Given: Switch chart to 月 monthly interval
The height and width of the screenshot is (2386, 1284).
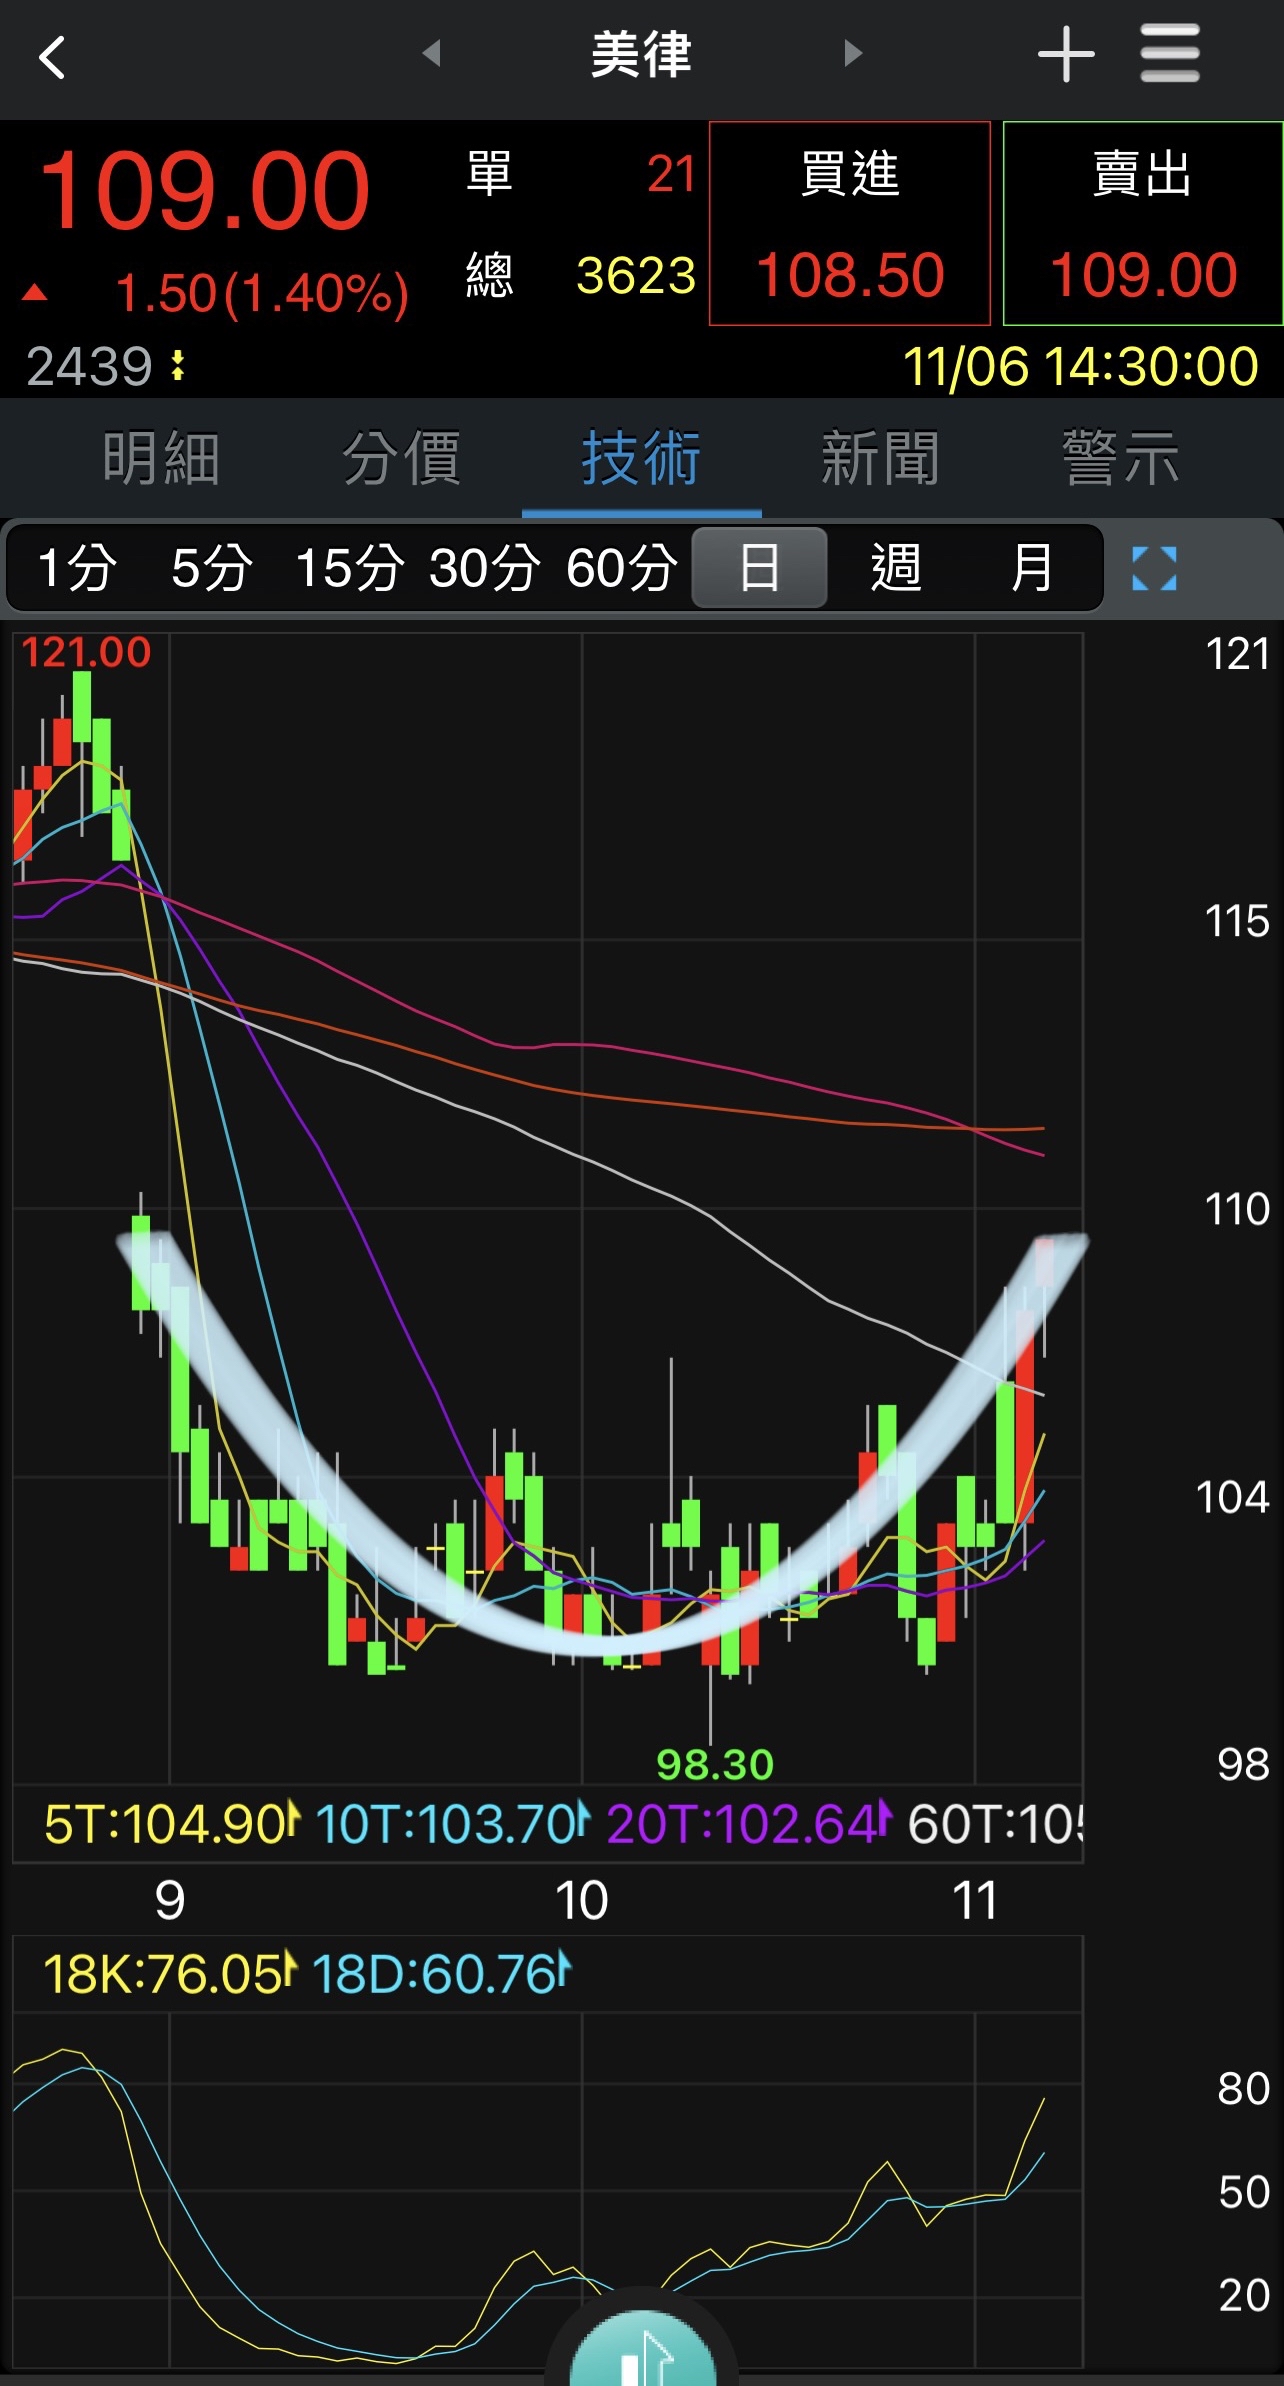Looking at the screenshot, I should pos(1031,568).
